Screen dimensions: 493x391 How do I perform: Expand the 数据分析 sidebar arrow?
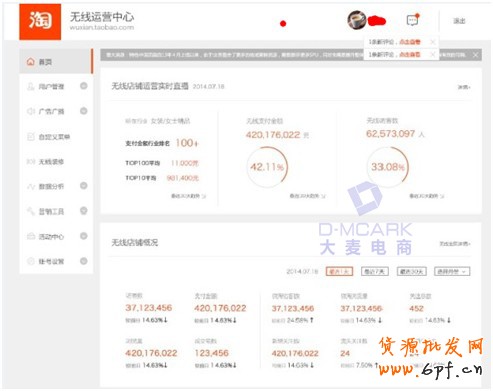[x=84, y=186]
